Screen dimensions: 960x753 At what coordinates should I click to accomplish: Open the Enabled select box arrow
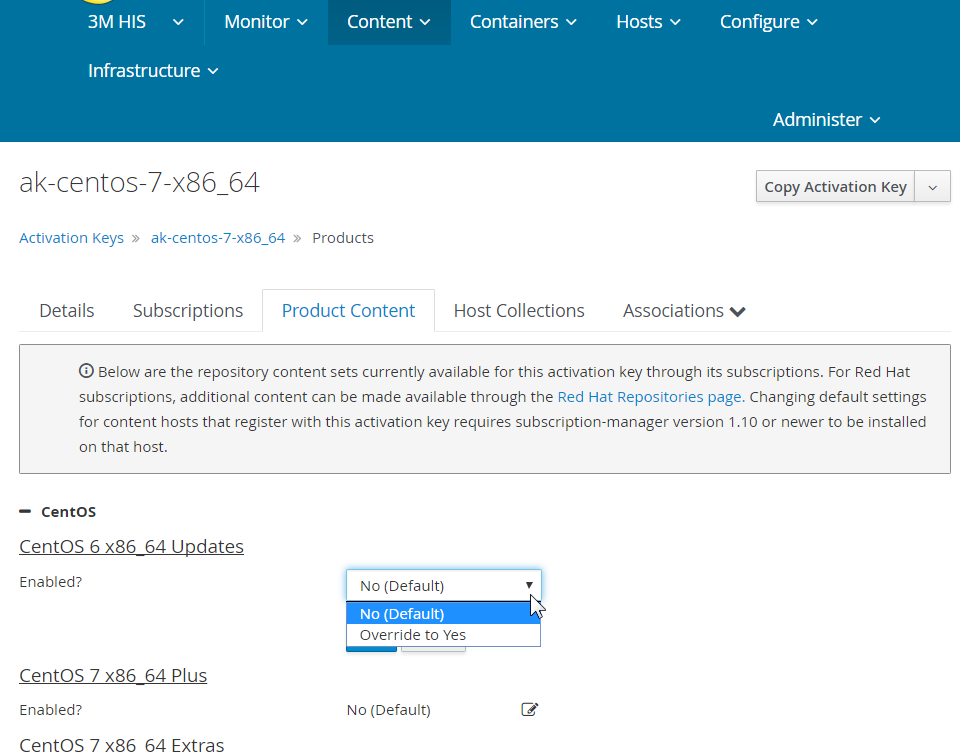click(x=529, y=585)
